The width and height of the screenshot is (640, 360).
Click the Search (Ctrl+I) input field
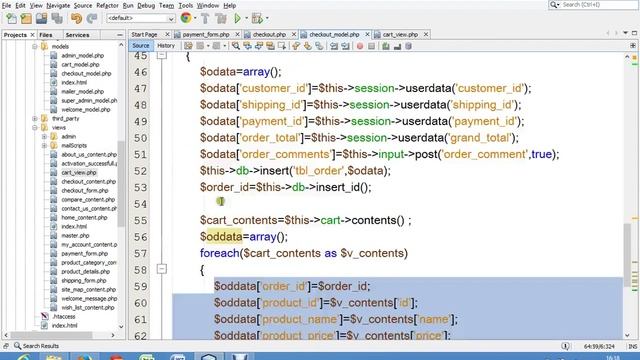pyautogui.click(x=598, y=4)
